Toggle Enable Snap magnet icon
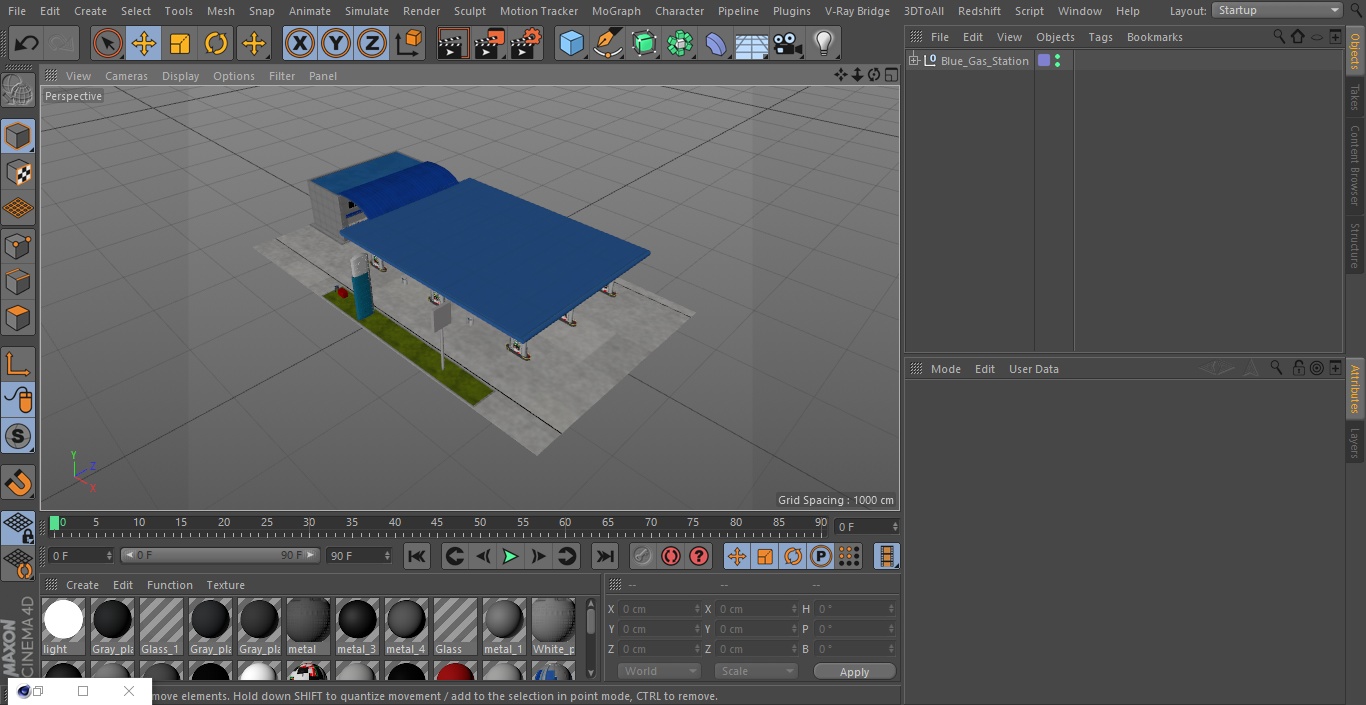 pos(18,483)
